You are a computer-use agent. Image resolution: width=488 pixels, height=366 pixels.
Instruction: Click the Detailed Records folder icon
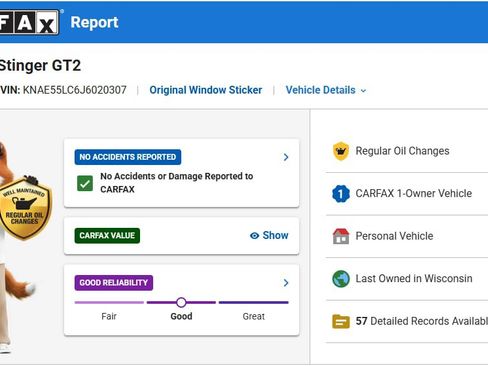click(x=341, y=321)
